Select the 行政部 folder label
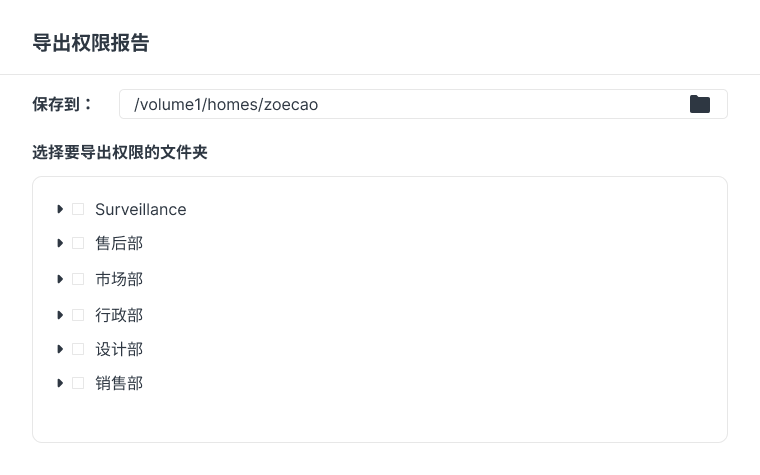 pos(119,315)
